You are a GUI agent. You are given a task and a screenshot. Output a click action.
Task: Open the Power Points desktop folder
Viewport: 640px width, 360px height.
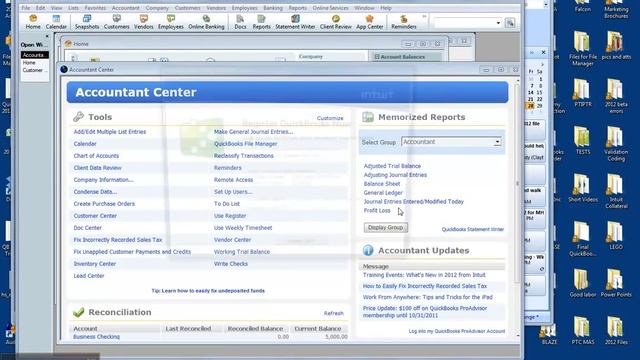[616, 283]
